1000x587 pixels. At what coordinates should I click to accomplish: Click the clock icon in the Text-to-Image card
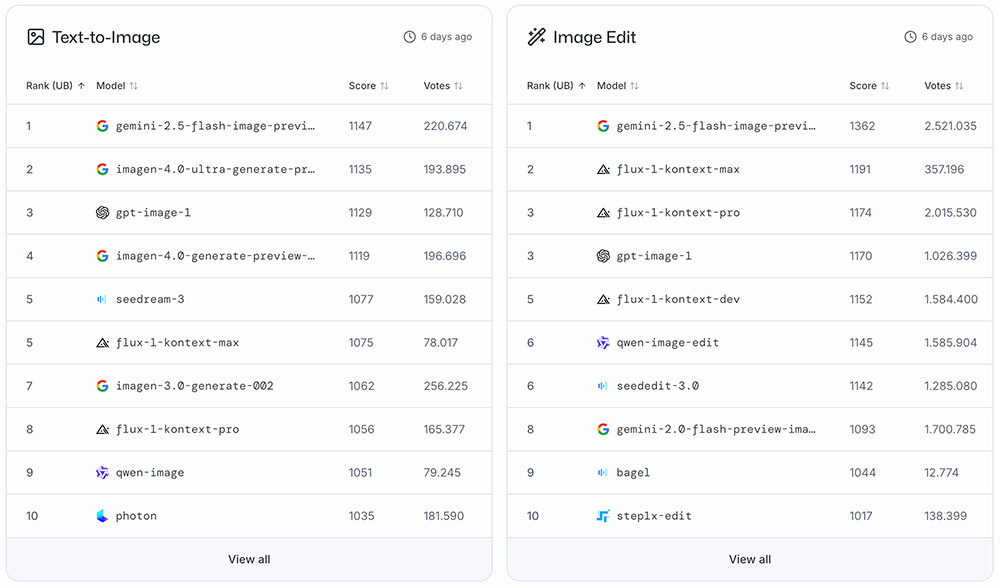409,37
